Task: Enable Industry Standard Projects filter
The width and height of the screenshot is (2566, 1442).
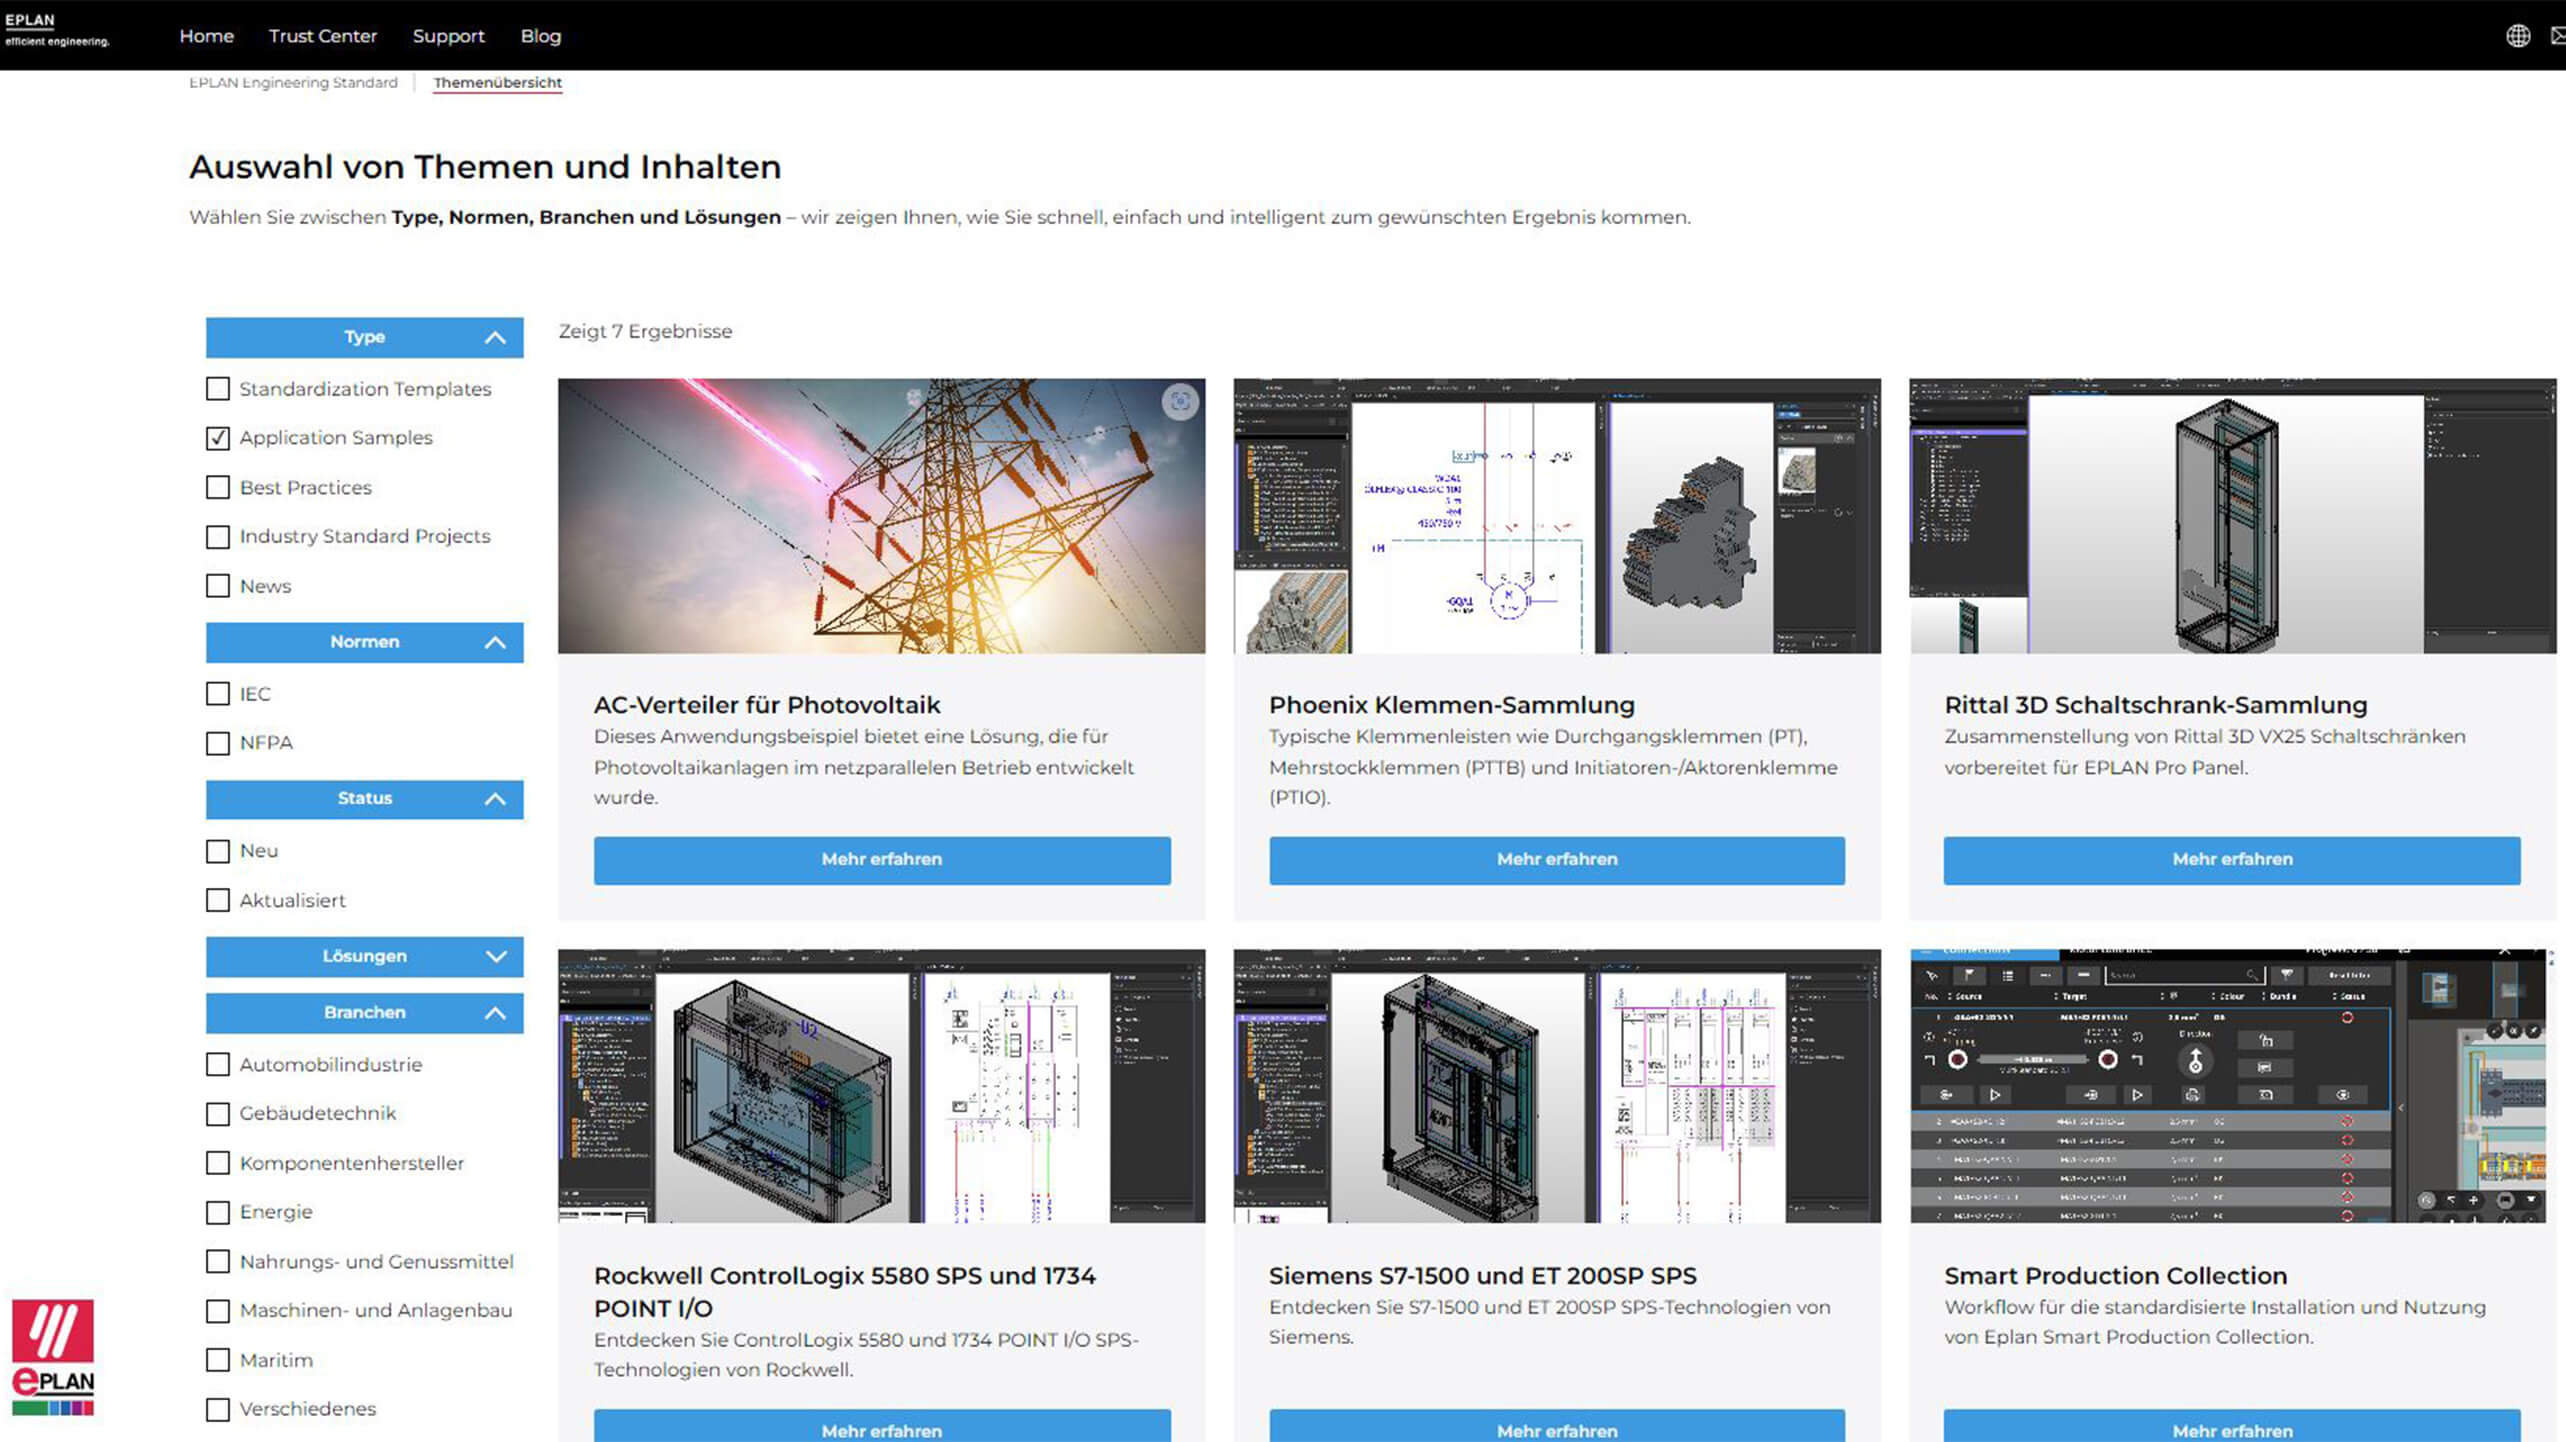Action: pyautogui.click(x=218, y=537)
